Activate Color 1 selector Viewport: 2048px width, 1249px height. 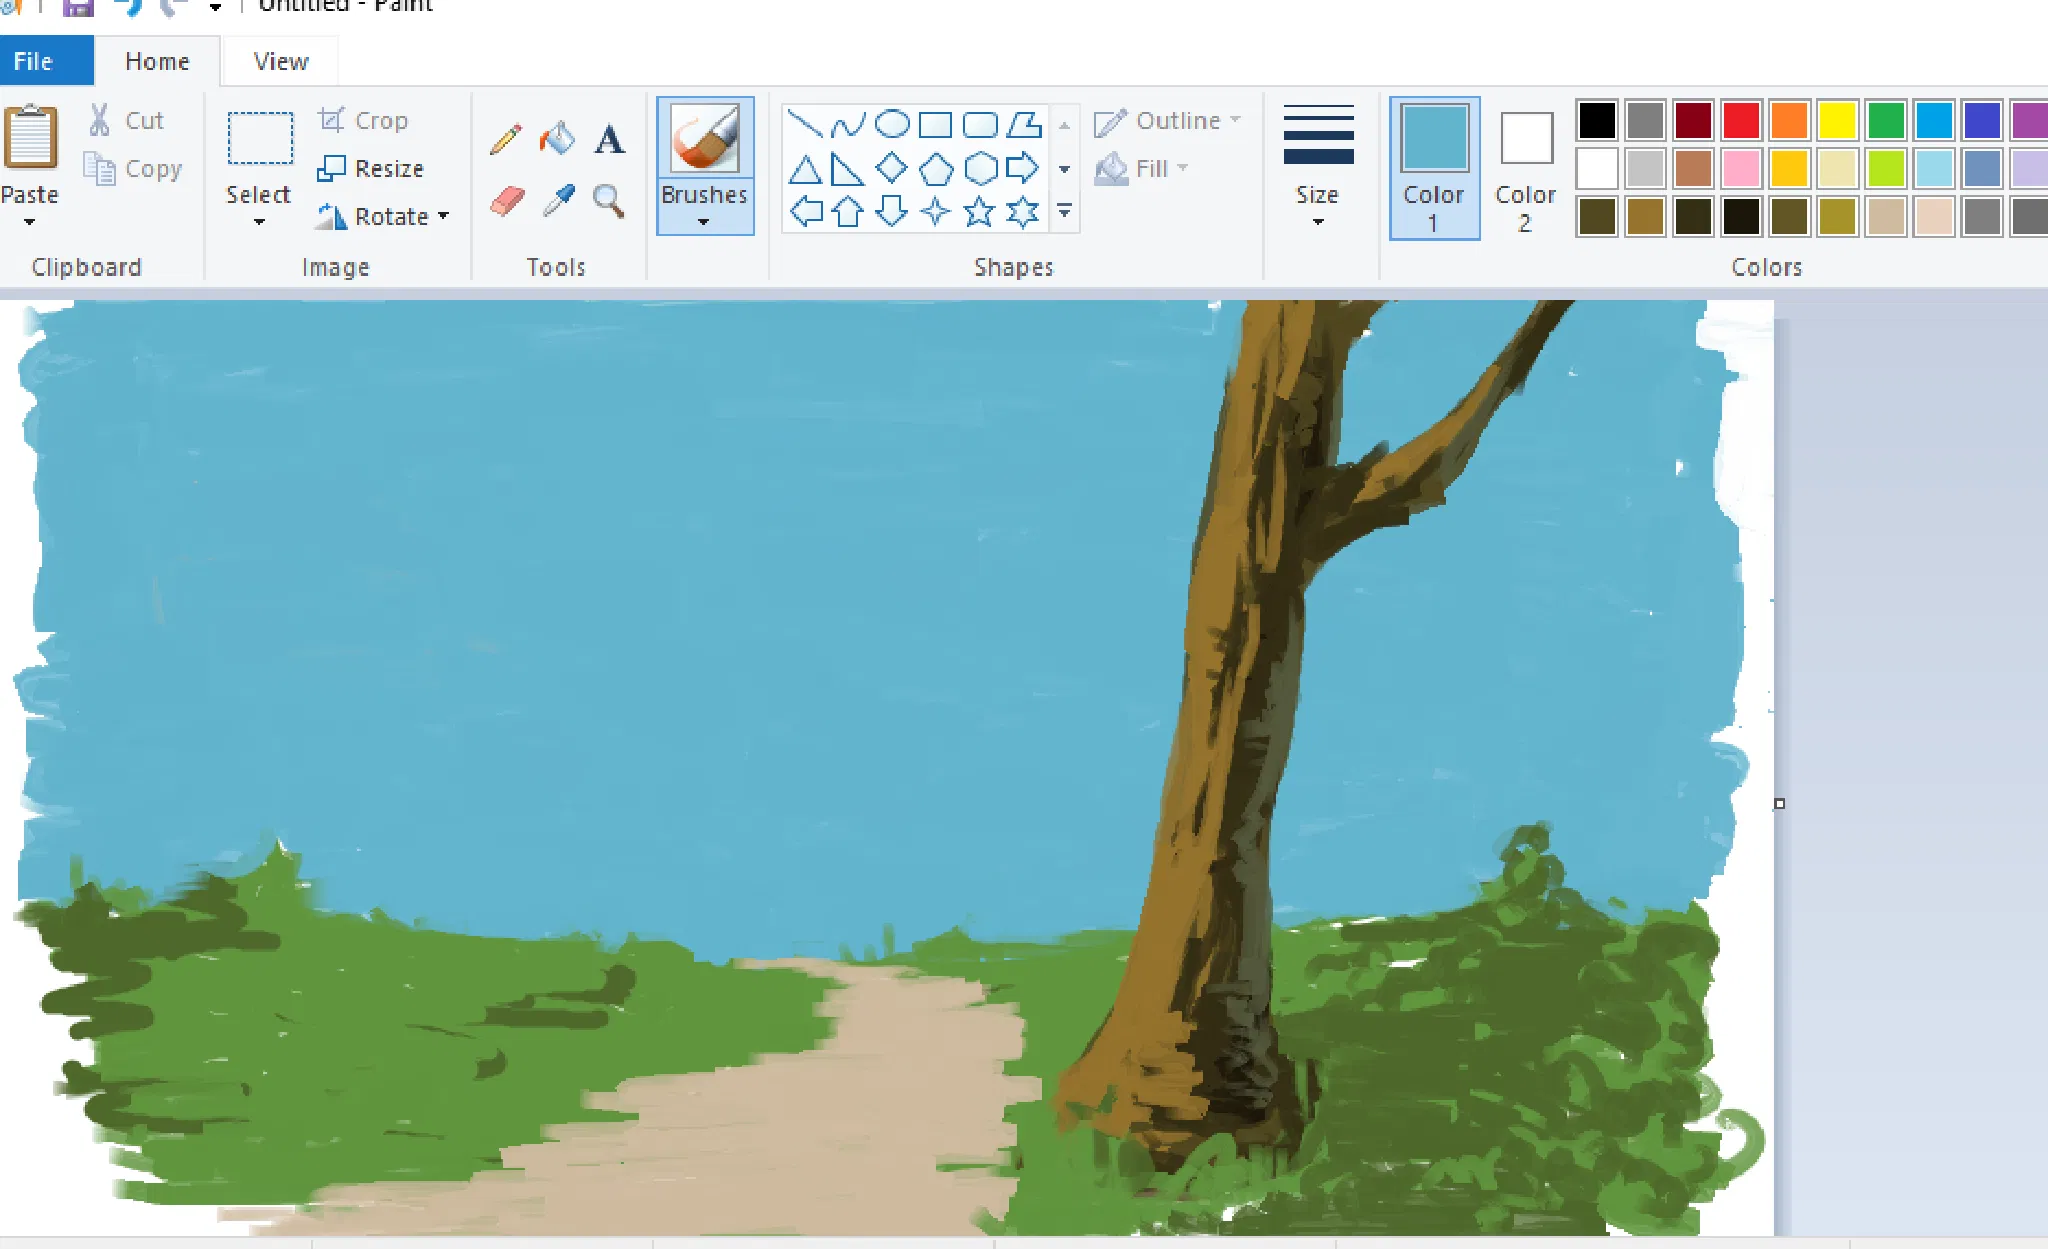tap(1433, 168)
